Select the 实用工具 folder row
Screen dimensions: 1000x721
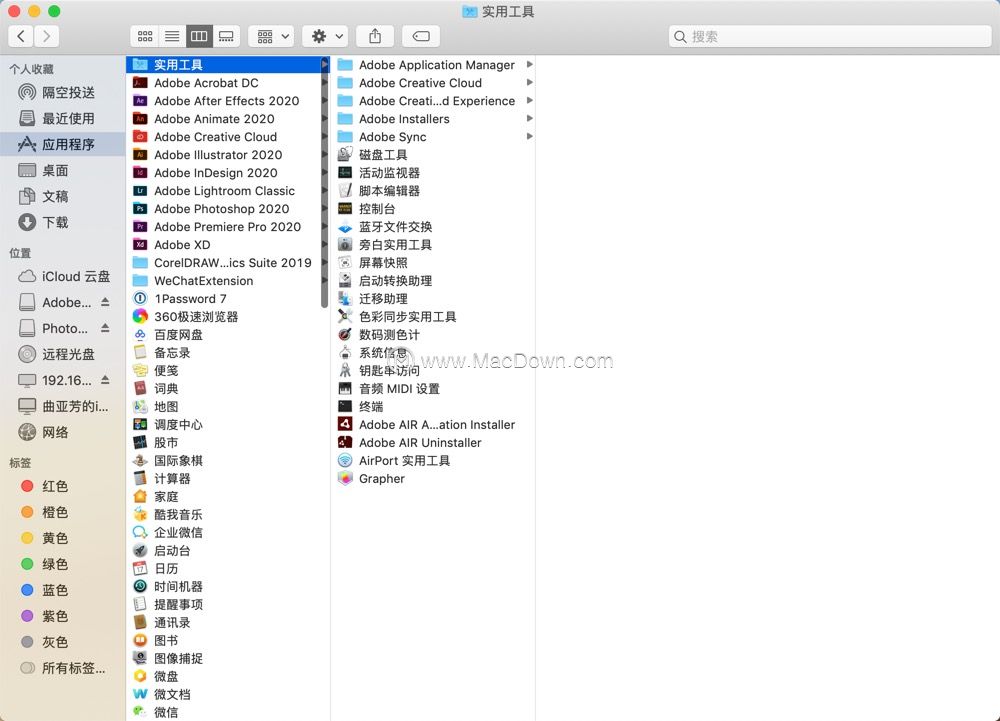tap(227, 64)
